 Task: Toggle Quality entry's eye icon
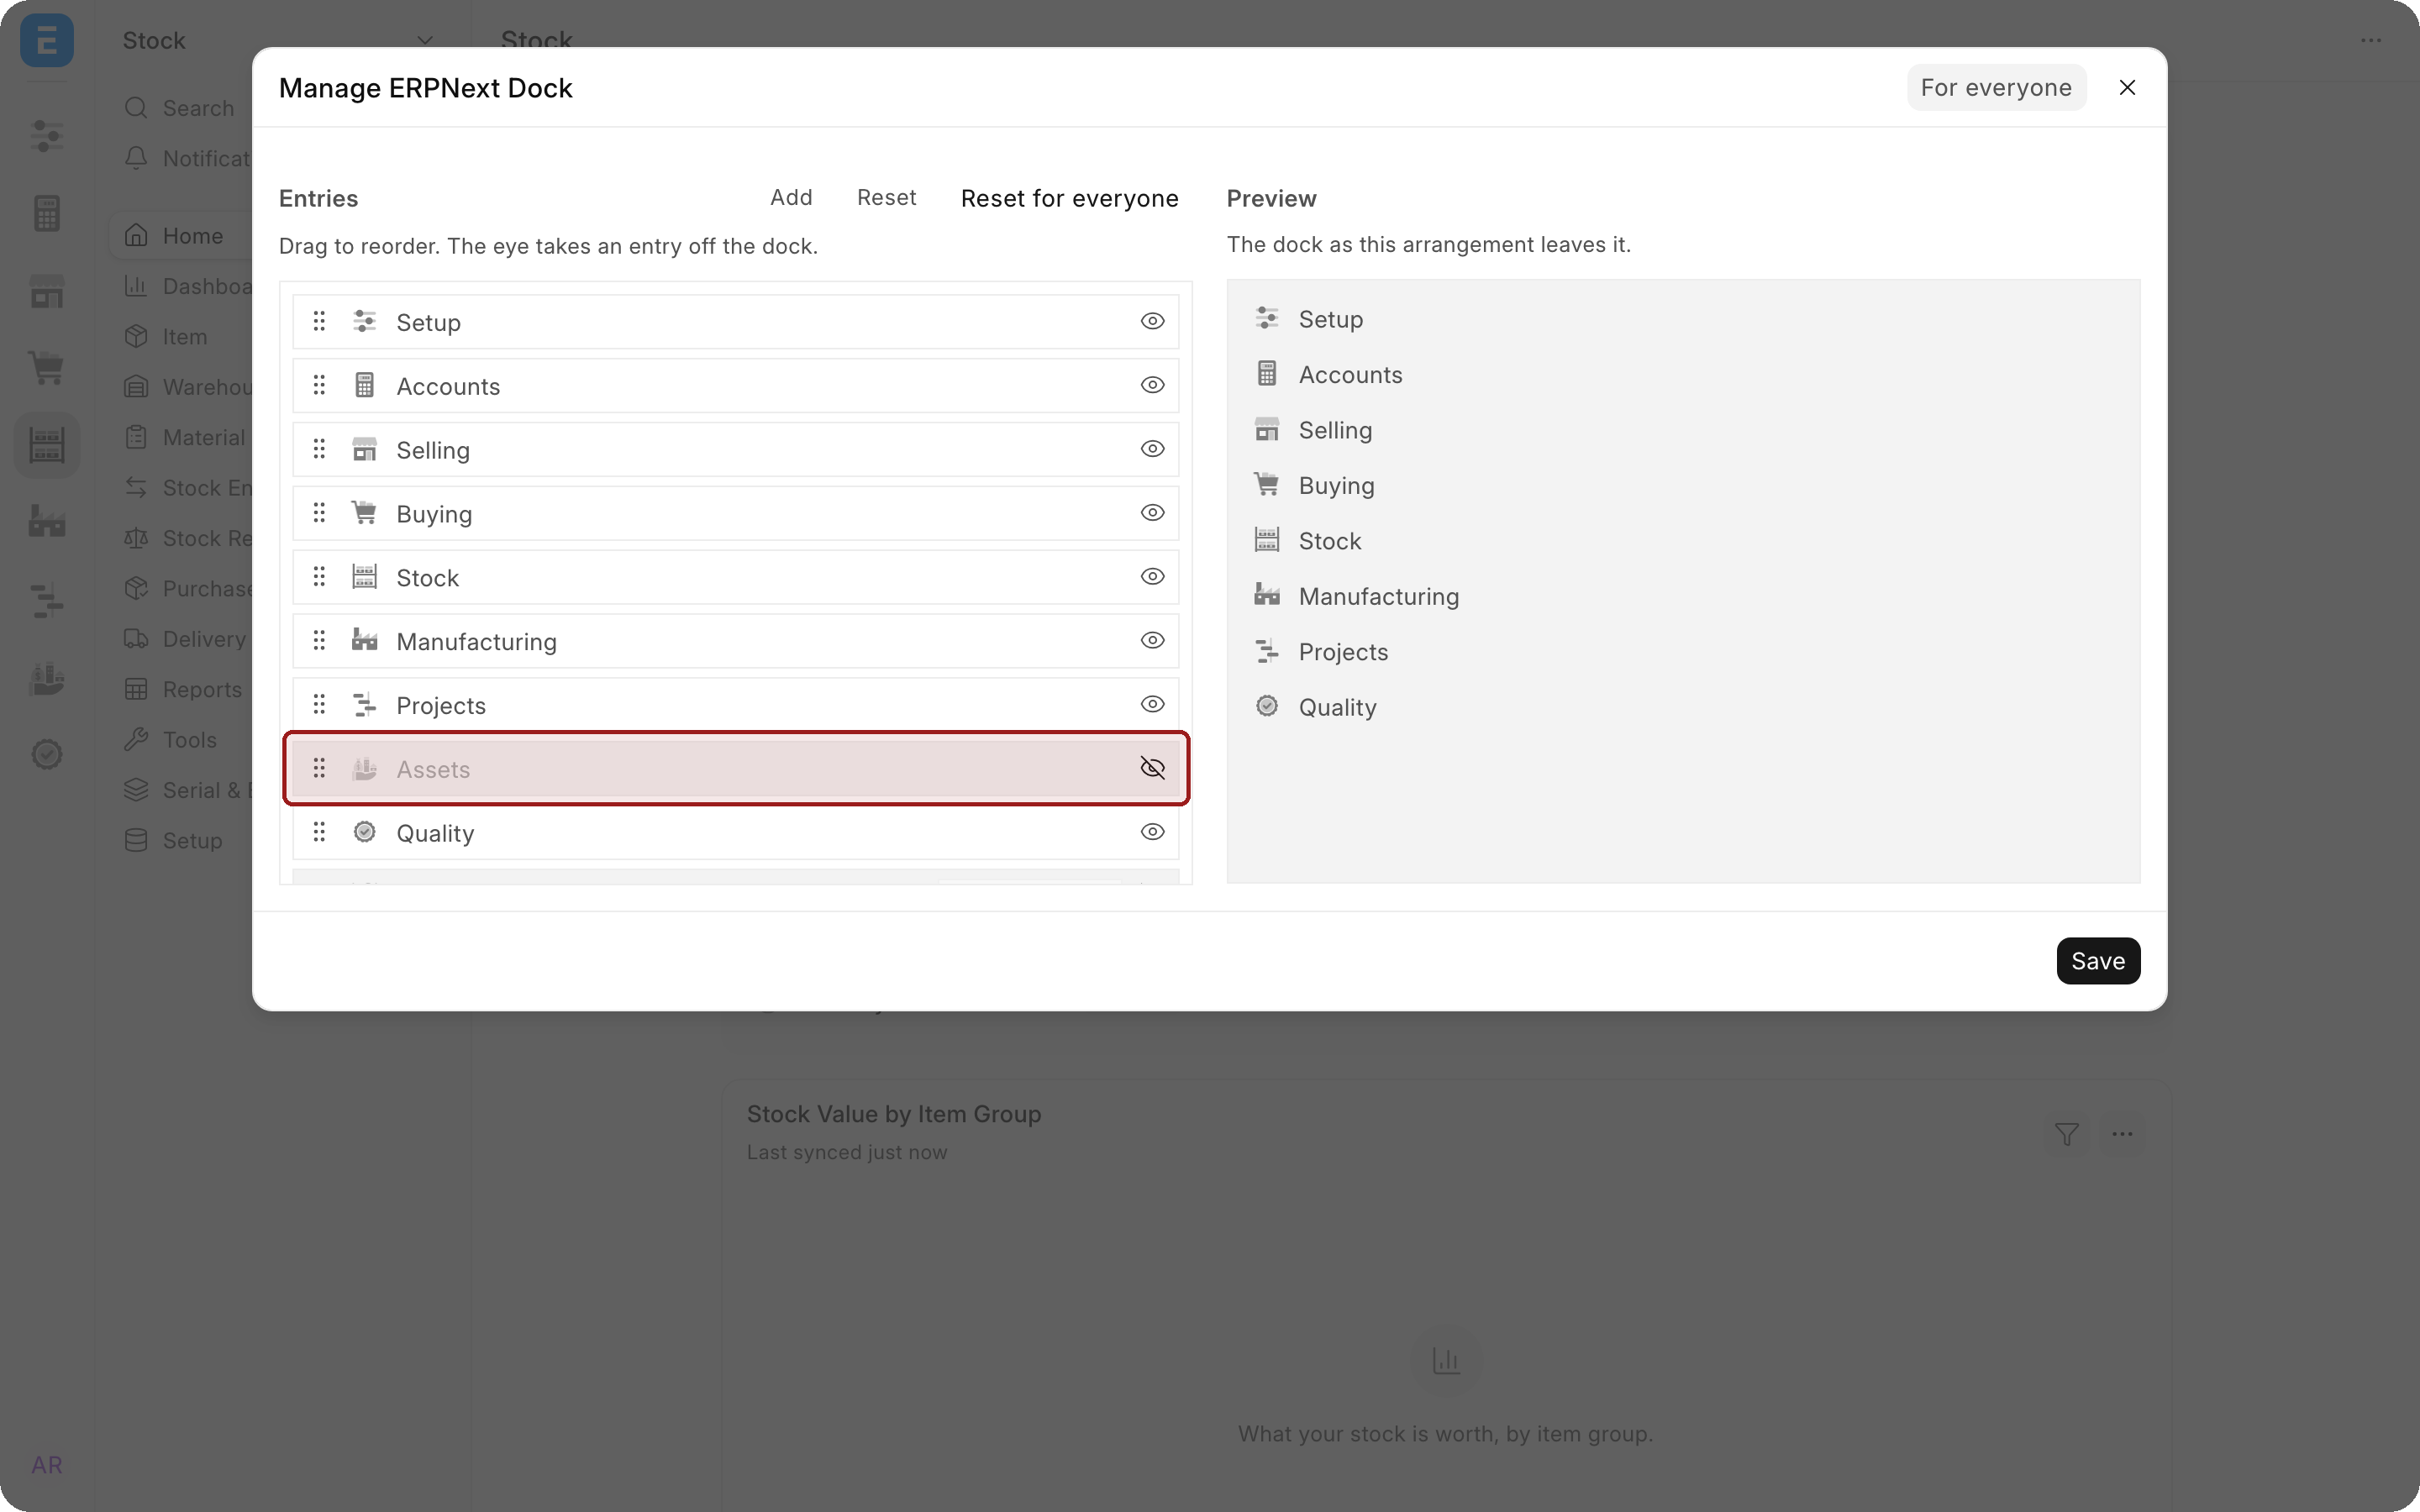click(1152, 832)
